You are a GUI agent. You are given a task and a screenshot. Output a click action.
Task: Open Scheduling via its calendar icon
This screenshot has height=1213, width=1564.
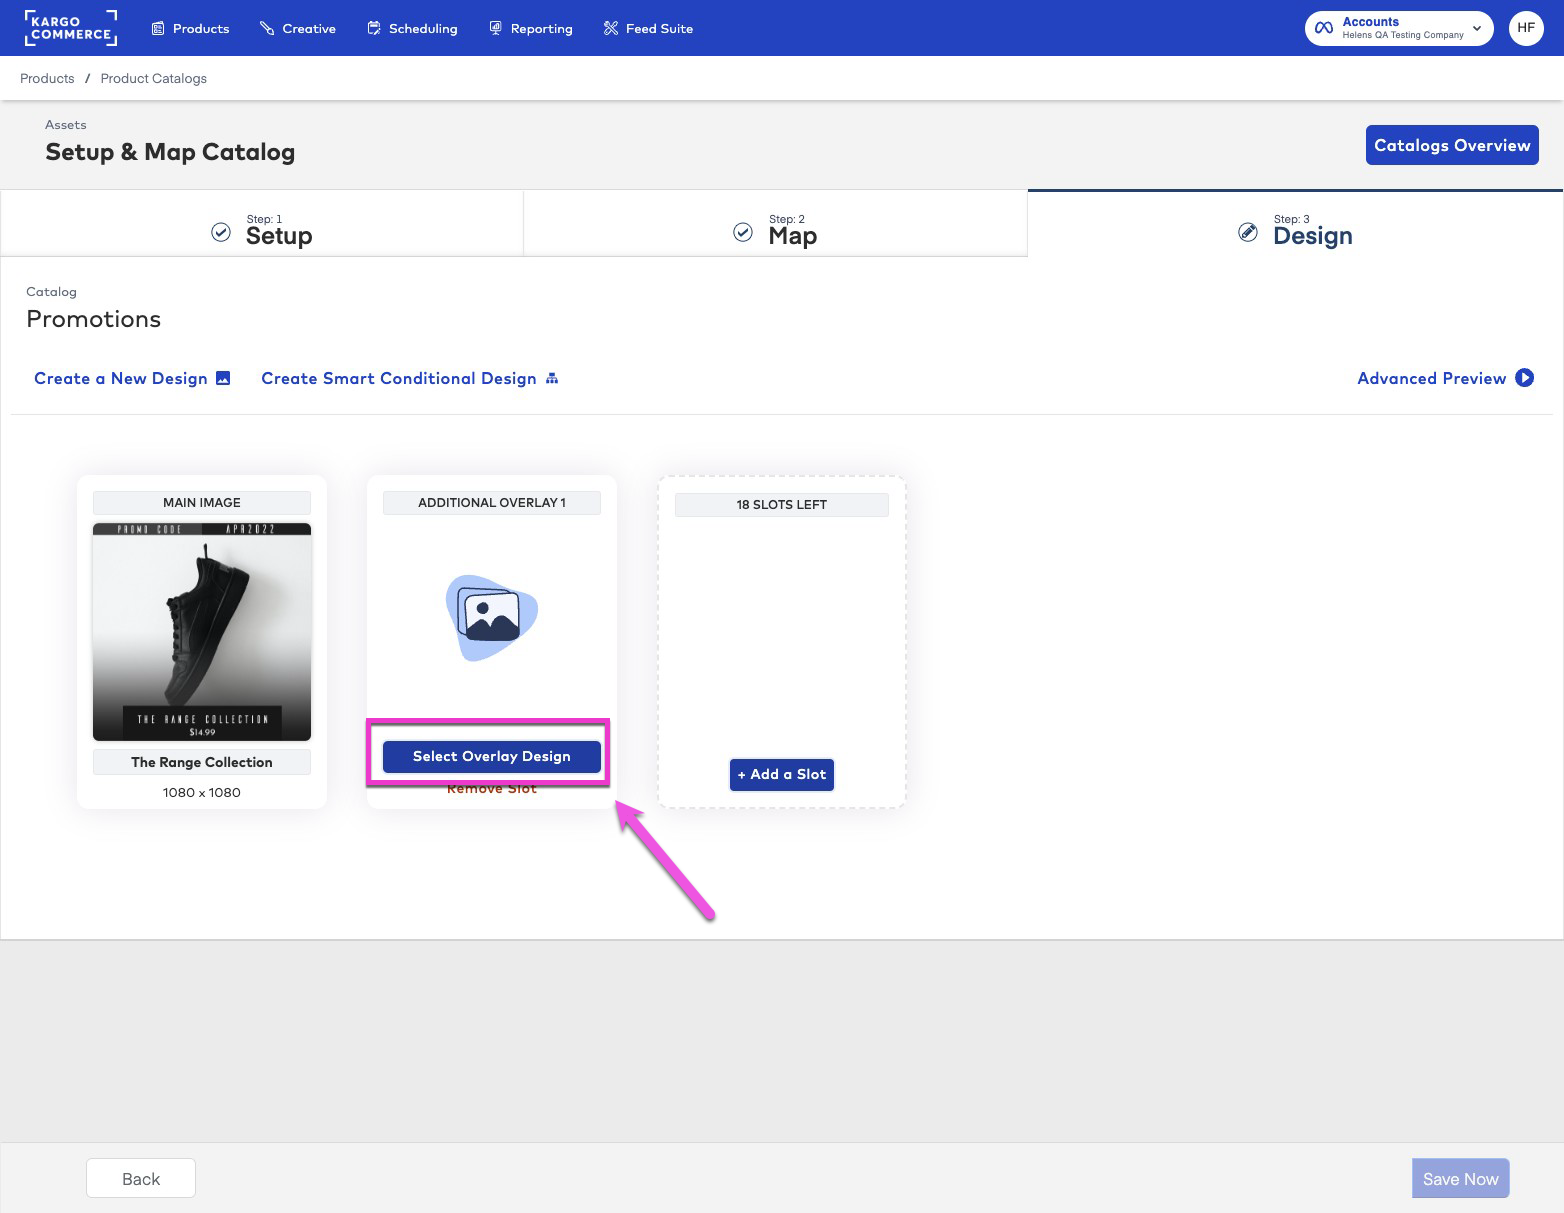point(374,28)
